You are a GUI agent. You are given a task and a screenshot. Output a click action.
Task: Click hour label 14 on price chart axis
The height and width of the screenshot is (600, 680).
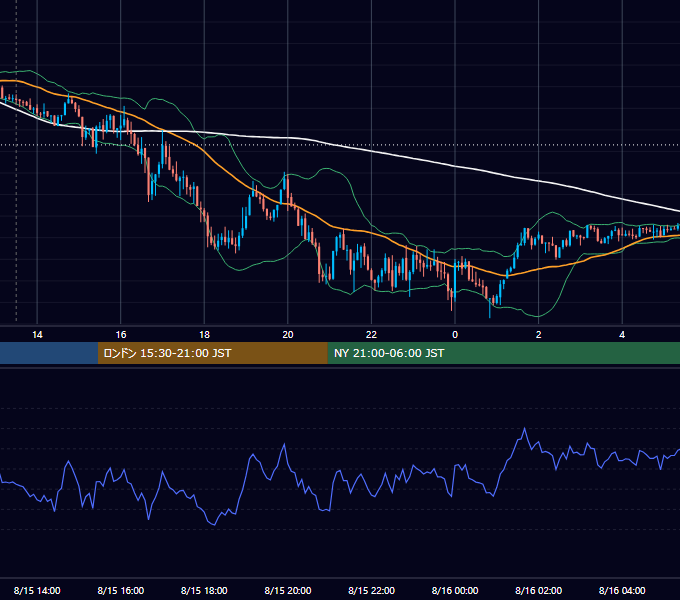click(37, 335)
